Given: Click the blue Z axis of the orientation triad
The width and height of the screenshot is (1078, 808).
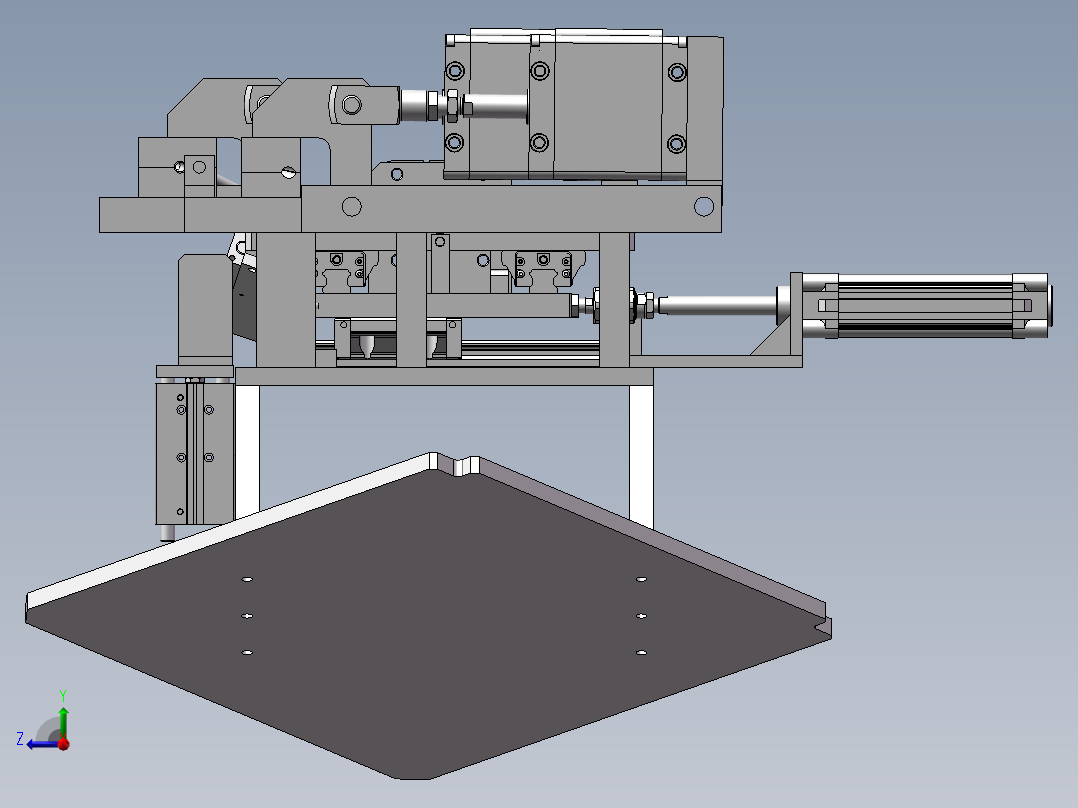Looking at the screenshot, I should point(41,745).
